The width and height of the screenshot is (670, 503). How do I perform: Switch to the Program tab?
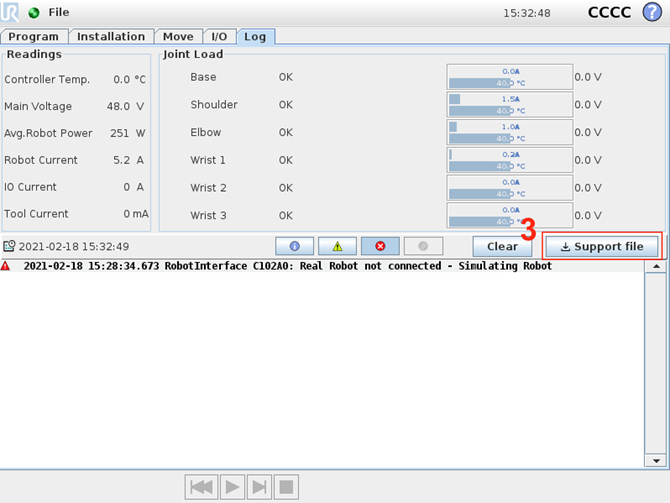pos(34,37)
